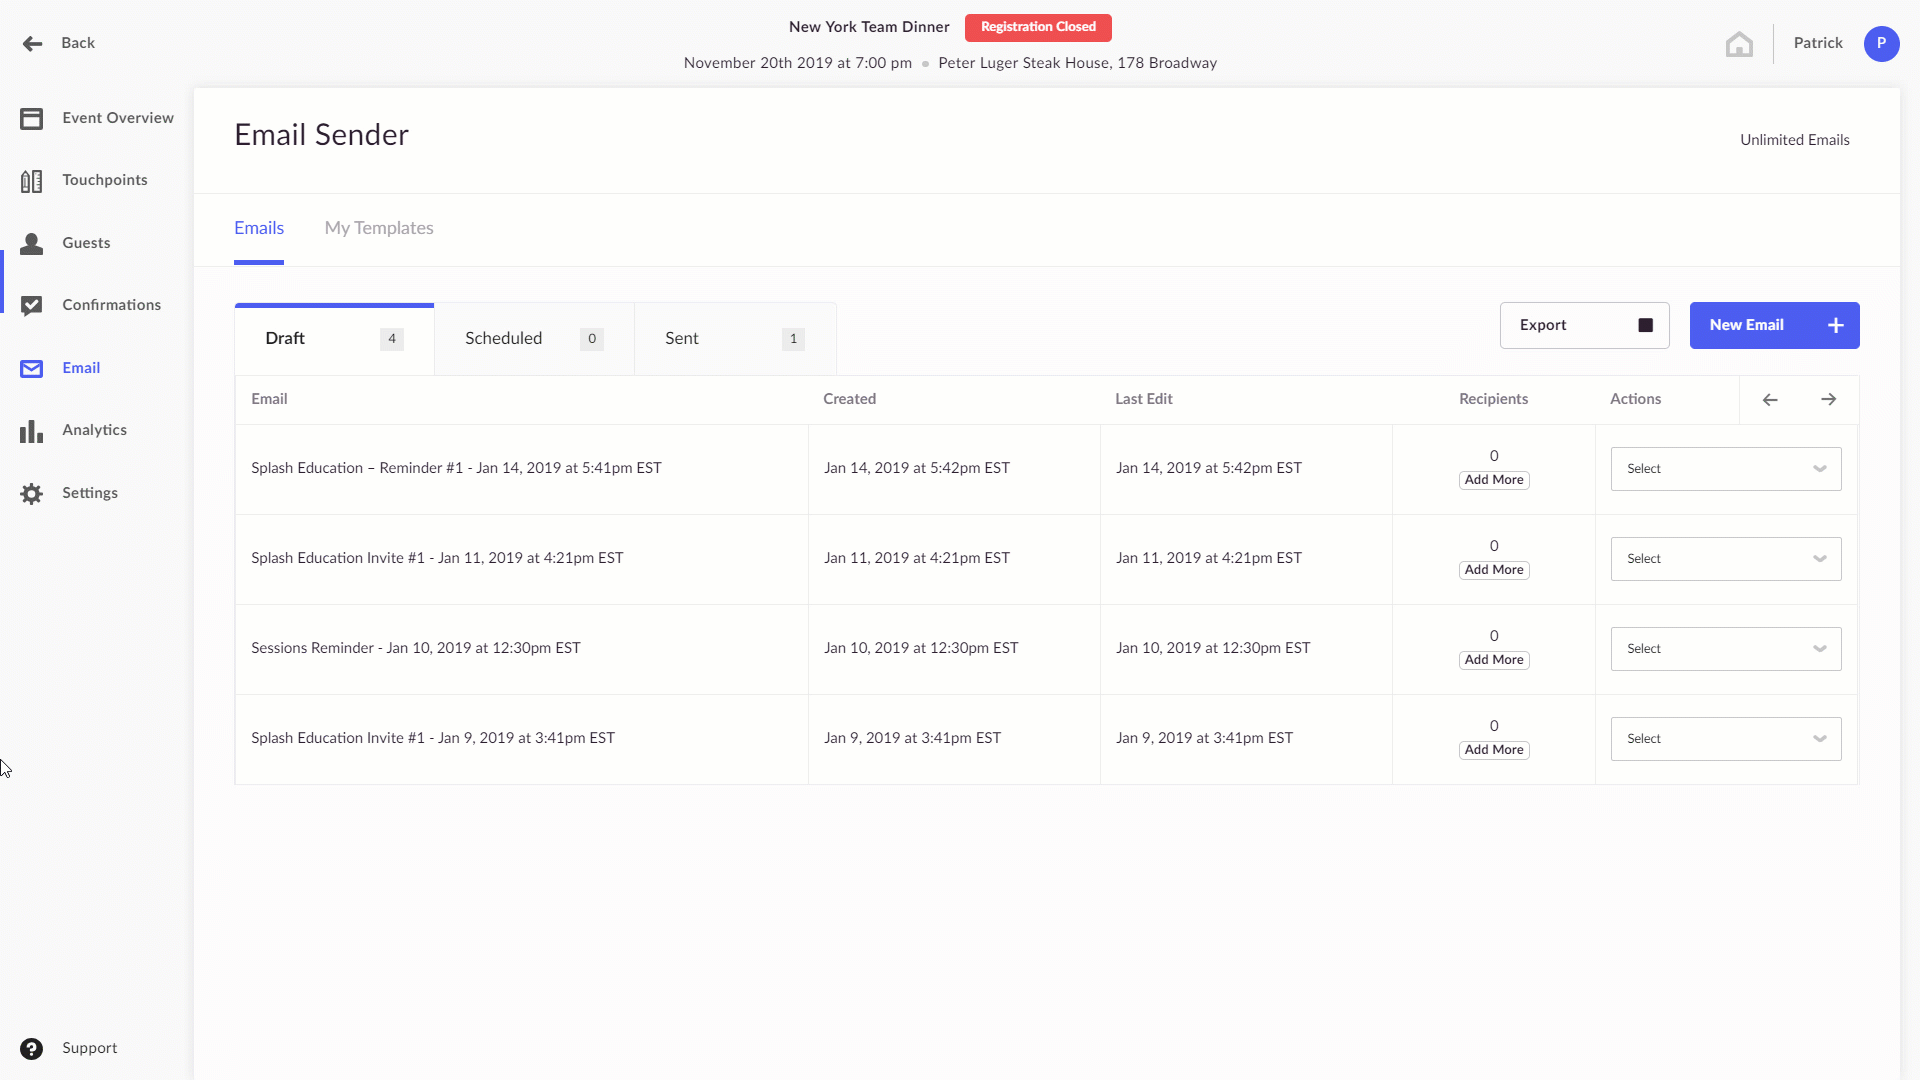This screenshot has width=1920, height=1080.
Task: Select the Draft tab
Action: click(x=334, y=339)
